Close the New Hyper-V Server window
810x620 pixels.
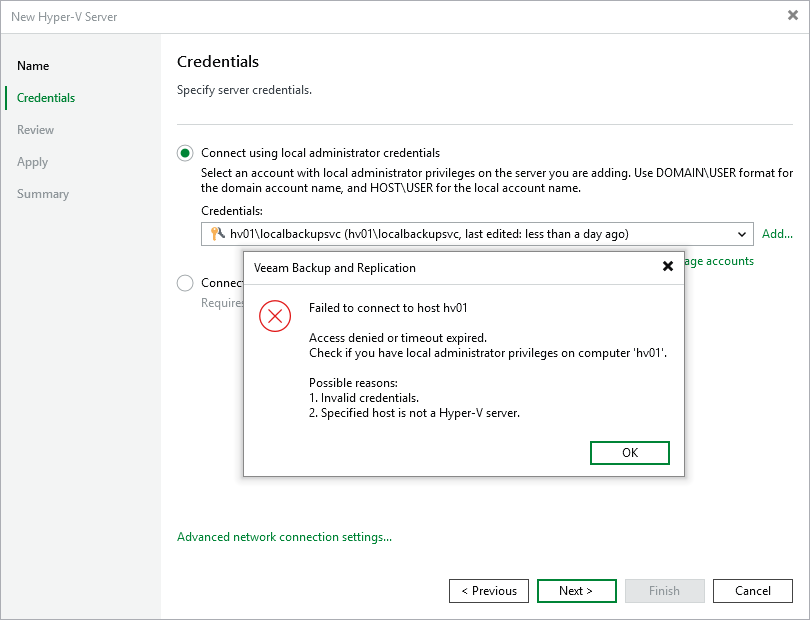point(791,15)
